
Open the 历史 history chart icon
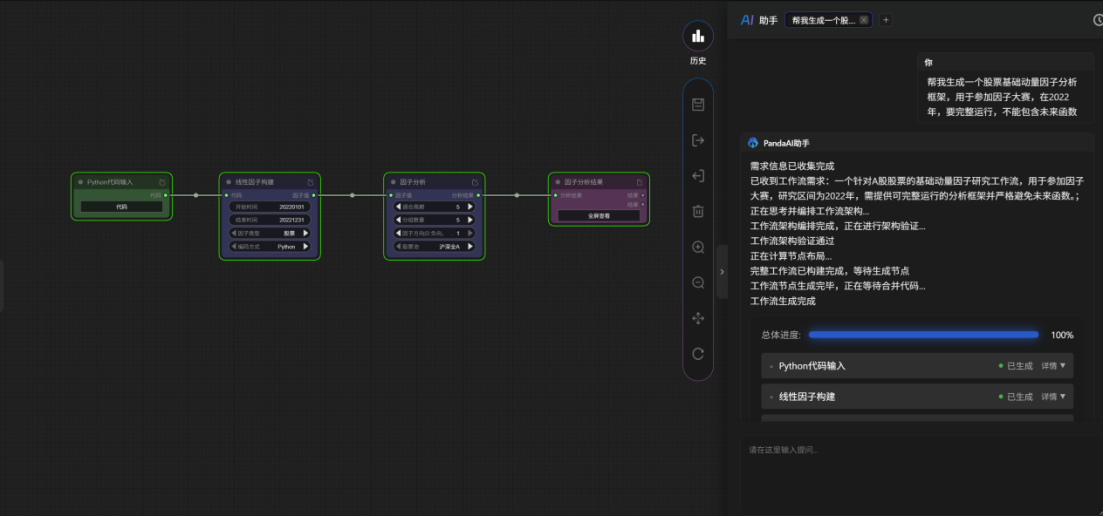tap(697, 37)
